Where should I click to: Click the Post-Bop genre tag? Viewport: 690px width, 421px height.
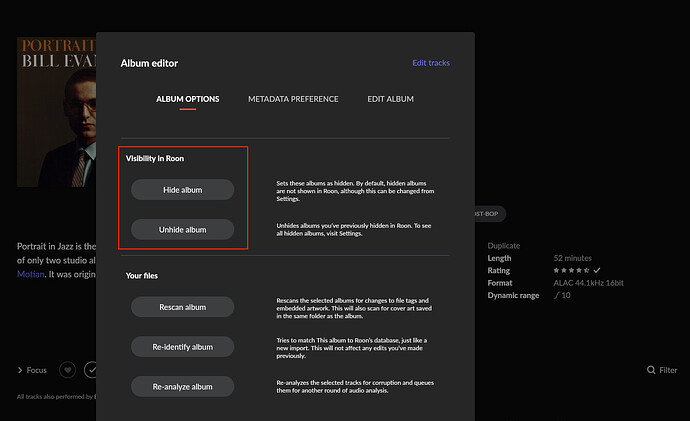490,214
